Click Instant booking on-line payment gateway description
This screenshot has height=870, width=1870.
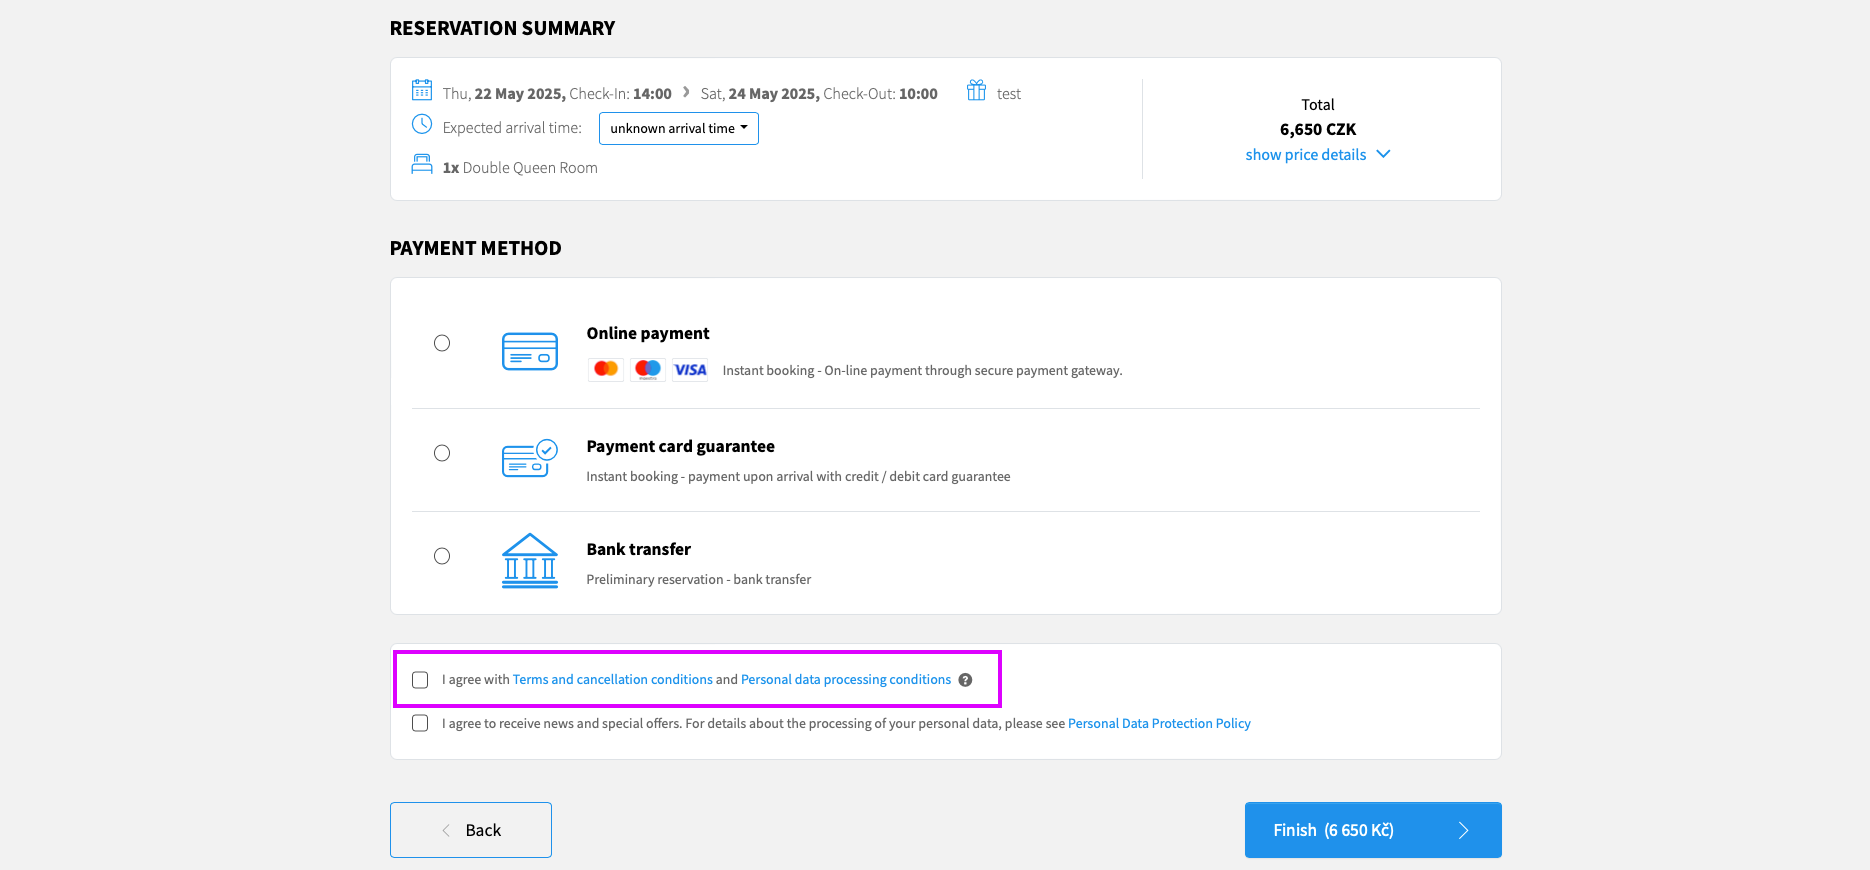point(922,370)
